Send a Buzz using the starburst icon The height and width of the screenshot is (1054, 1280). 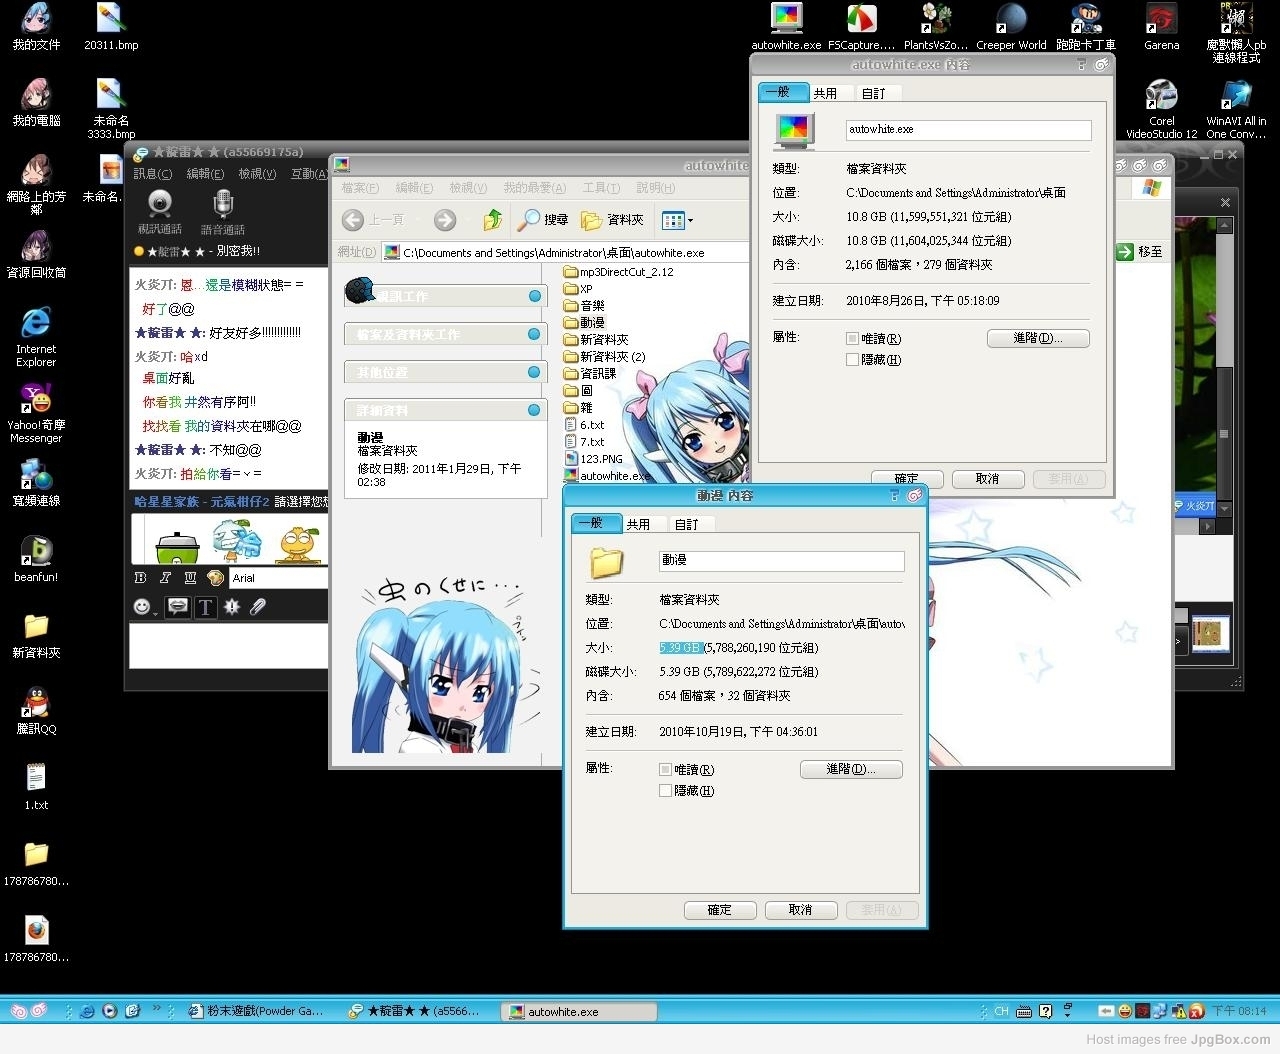point(232,606)
